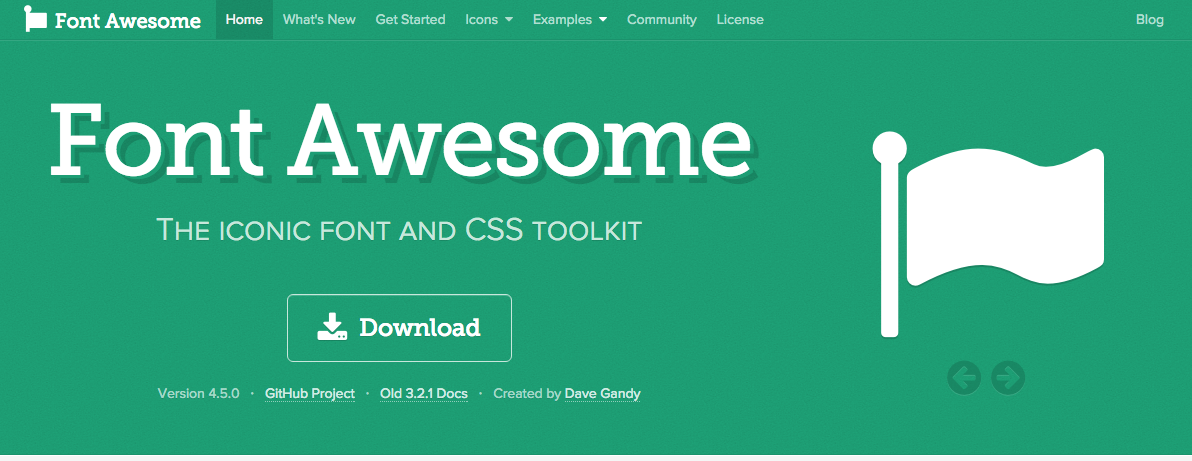The width and height of the screenshot is (1192, 461).
Task: Click the Font Awesome brand text in navbar
Action: tap(128, 21)
